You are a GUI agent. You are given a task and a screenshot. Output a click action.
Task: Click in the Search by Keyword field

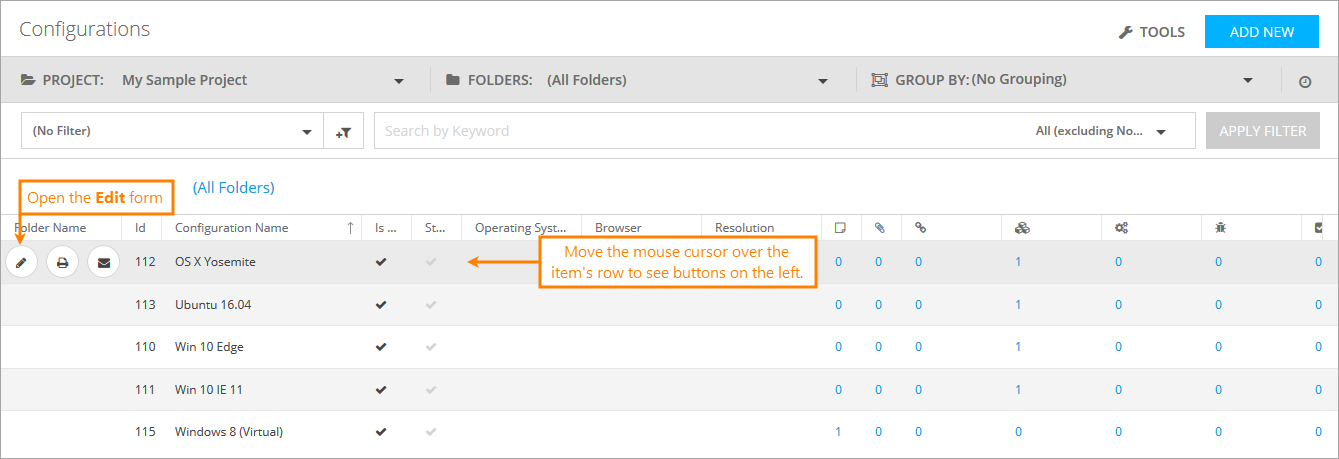pos(700,131)
